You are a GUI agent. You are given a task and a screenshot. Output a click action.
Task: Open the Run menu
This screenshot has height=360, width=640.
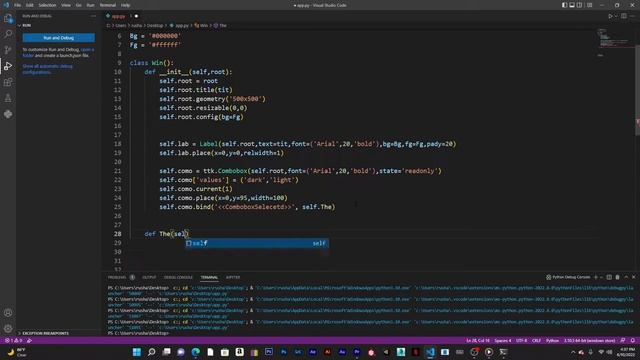click(x=90, y=5)
